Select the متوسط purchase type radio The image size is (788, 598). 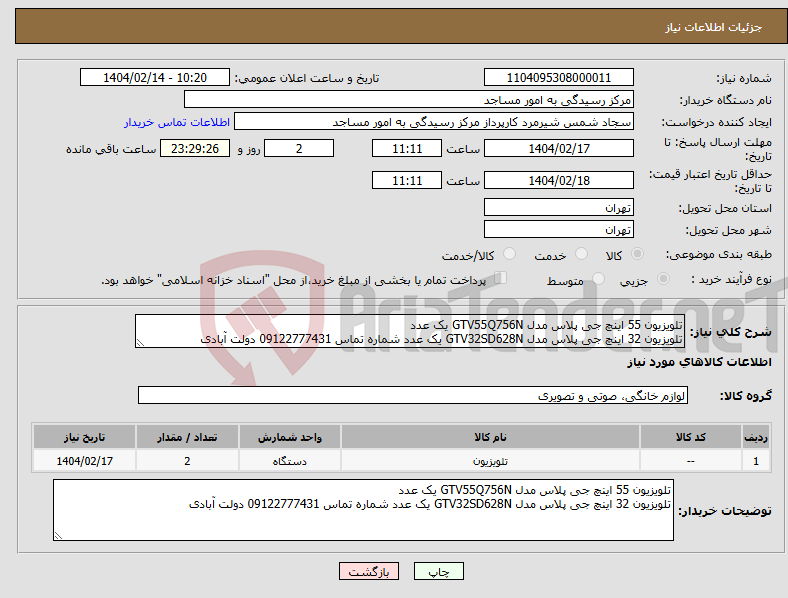pos(599,278)
